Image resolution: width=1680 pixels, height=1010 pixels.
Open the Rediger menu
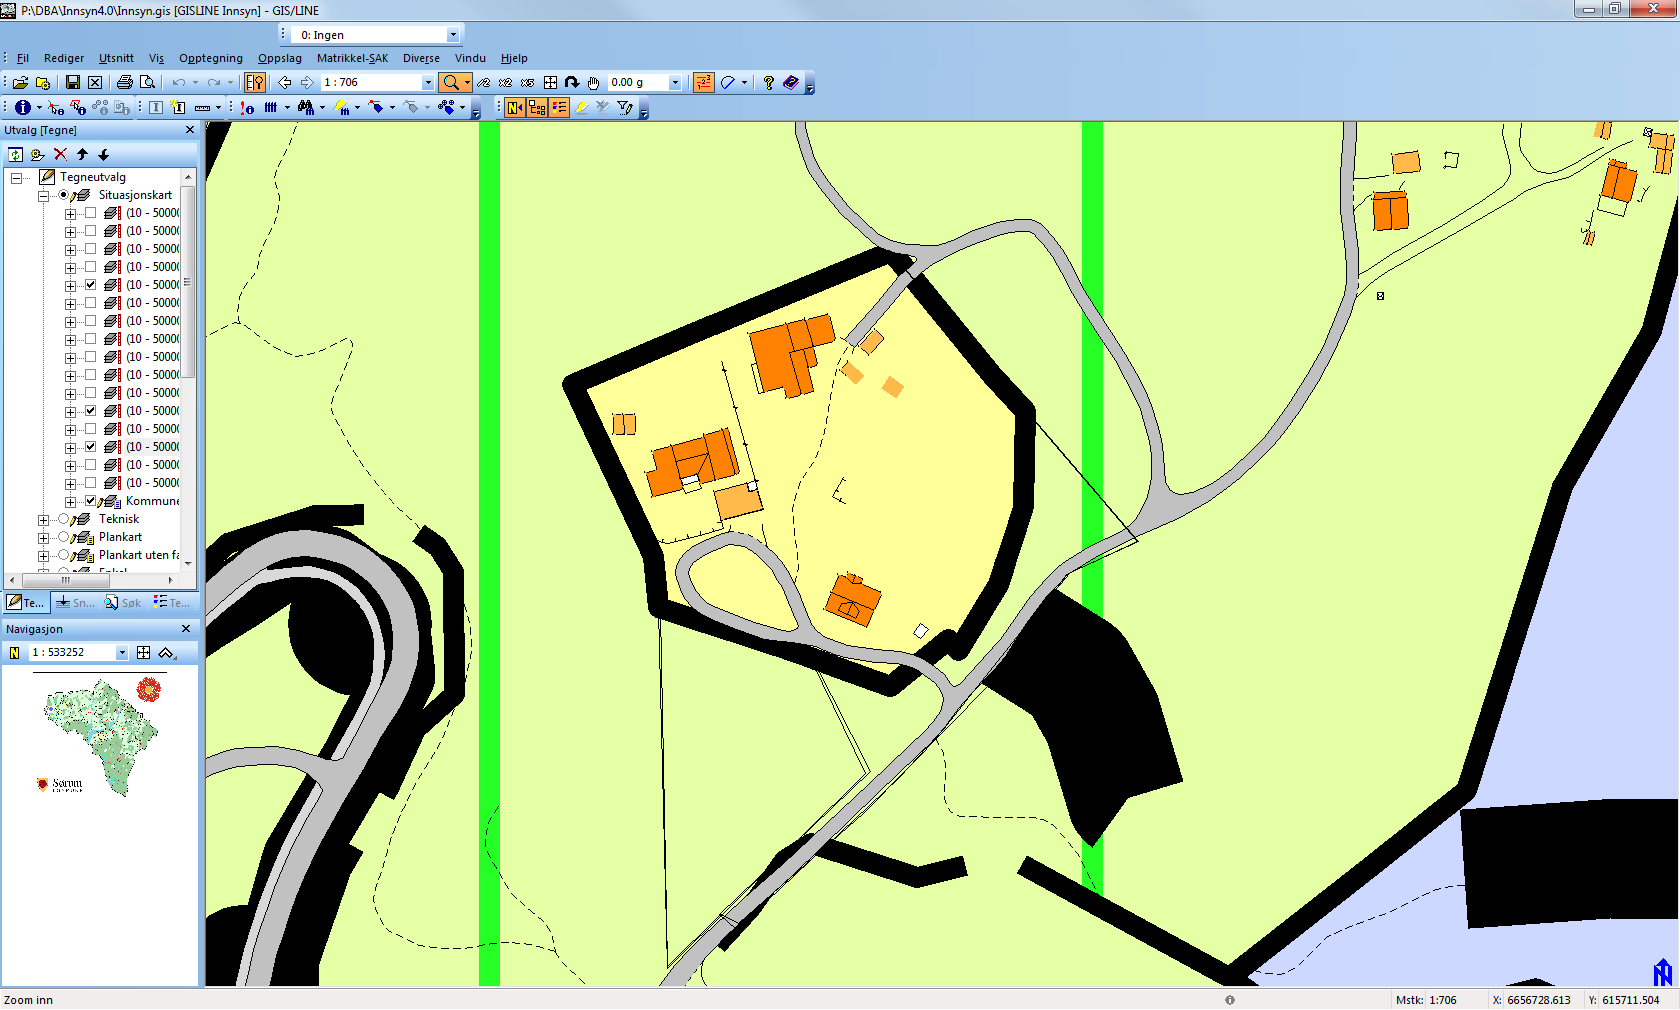(x=64, y=58)
